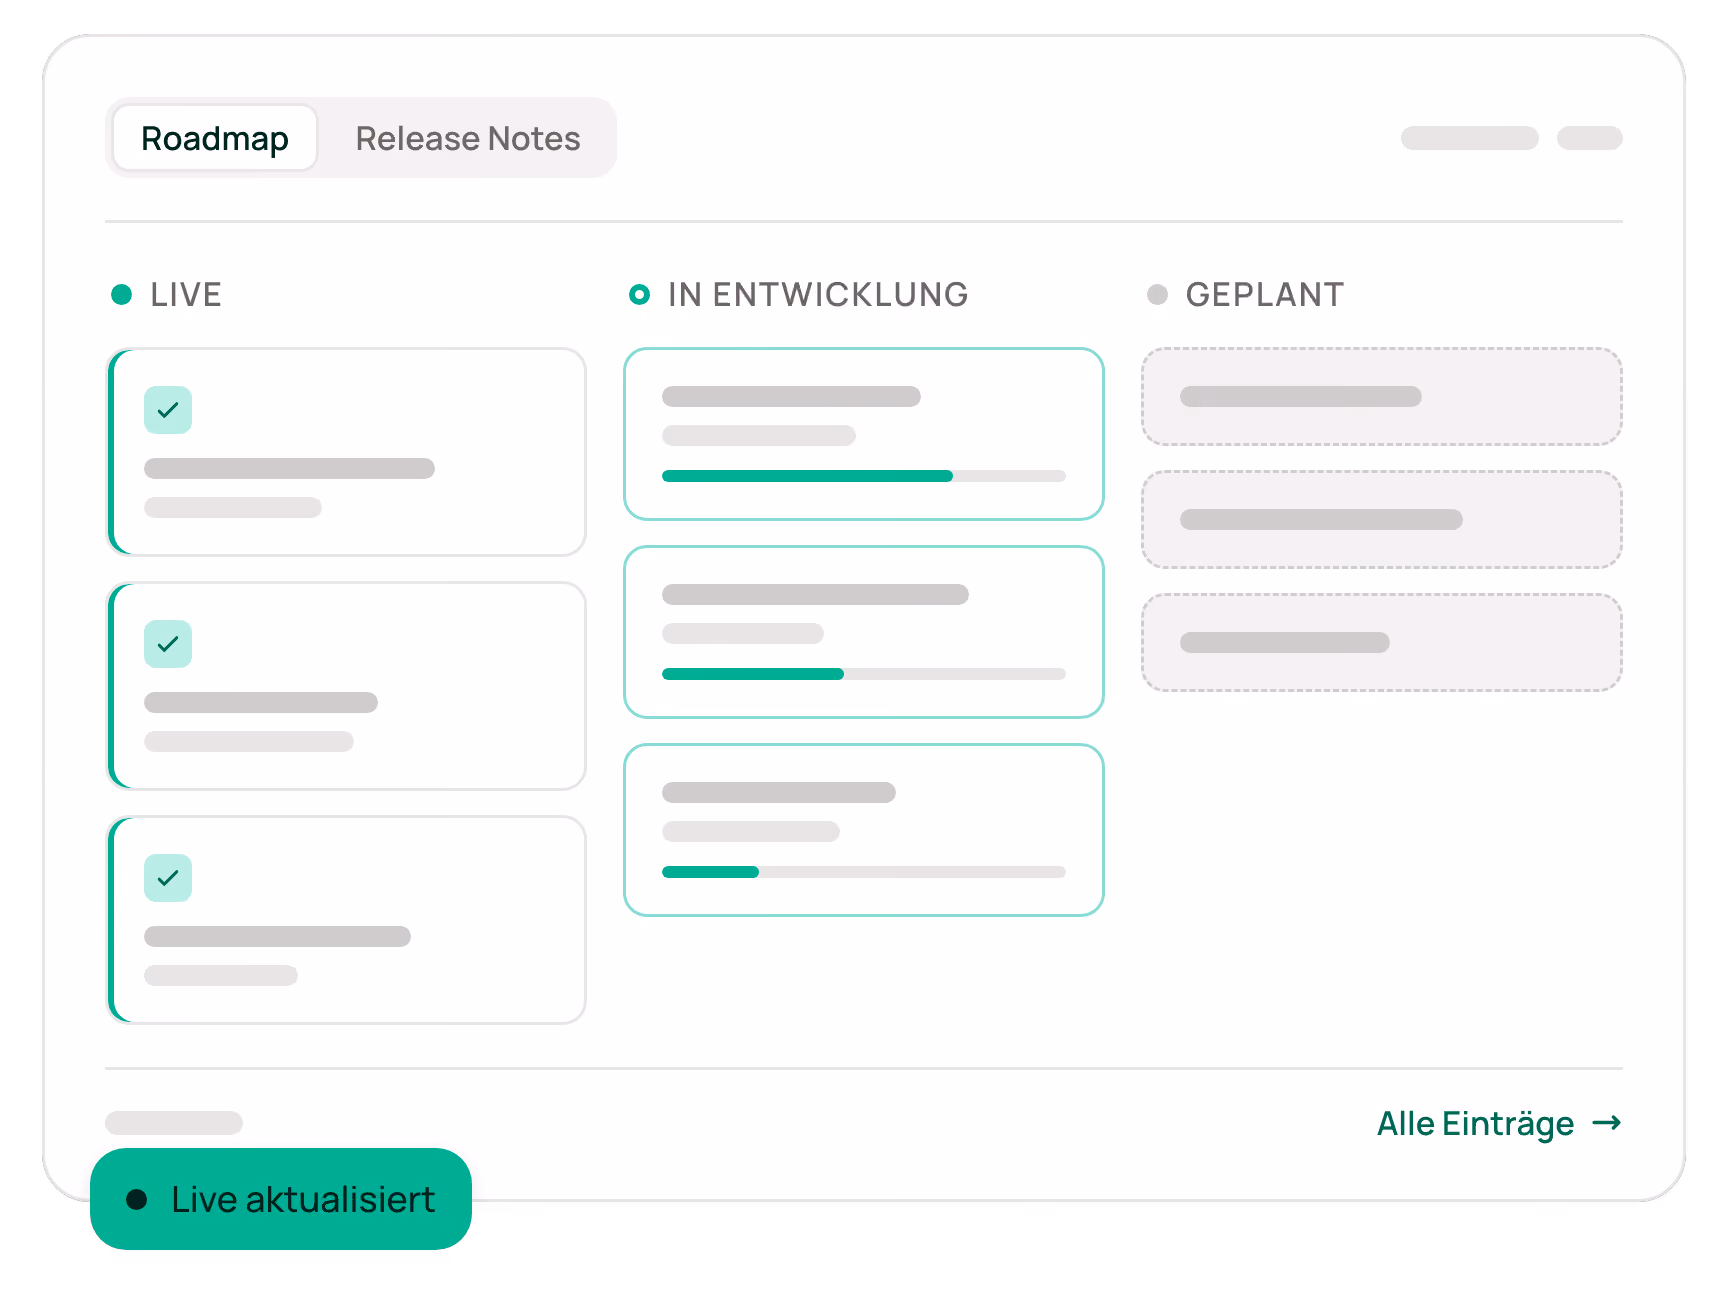Toggle the checkmark on the second LIVE card
The width and height of the screenshot is (1728, 1296).
(168, 644)
